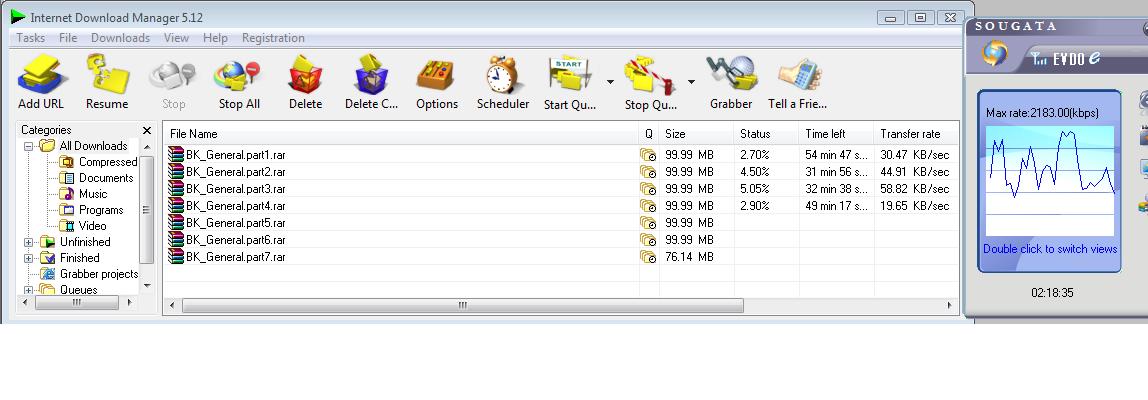Open the Scheduler clock icon
The image size is (1148, 400).
[x=503, y=75]
